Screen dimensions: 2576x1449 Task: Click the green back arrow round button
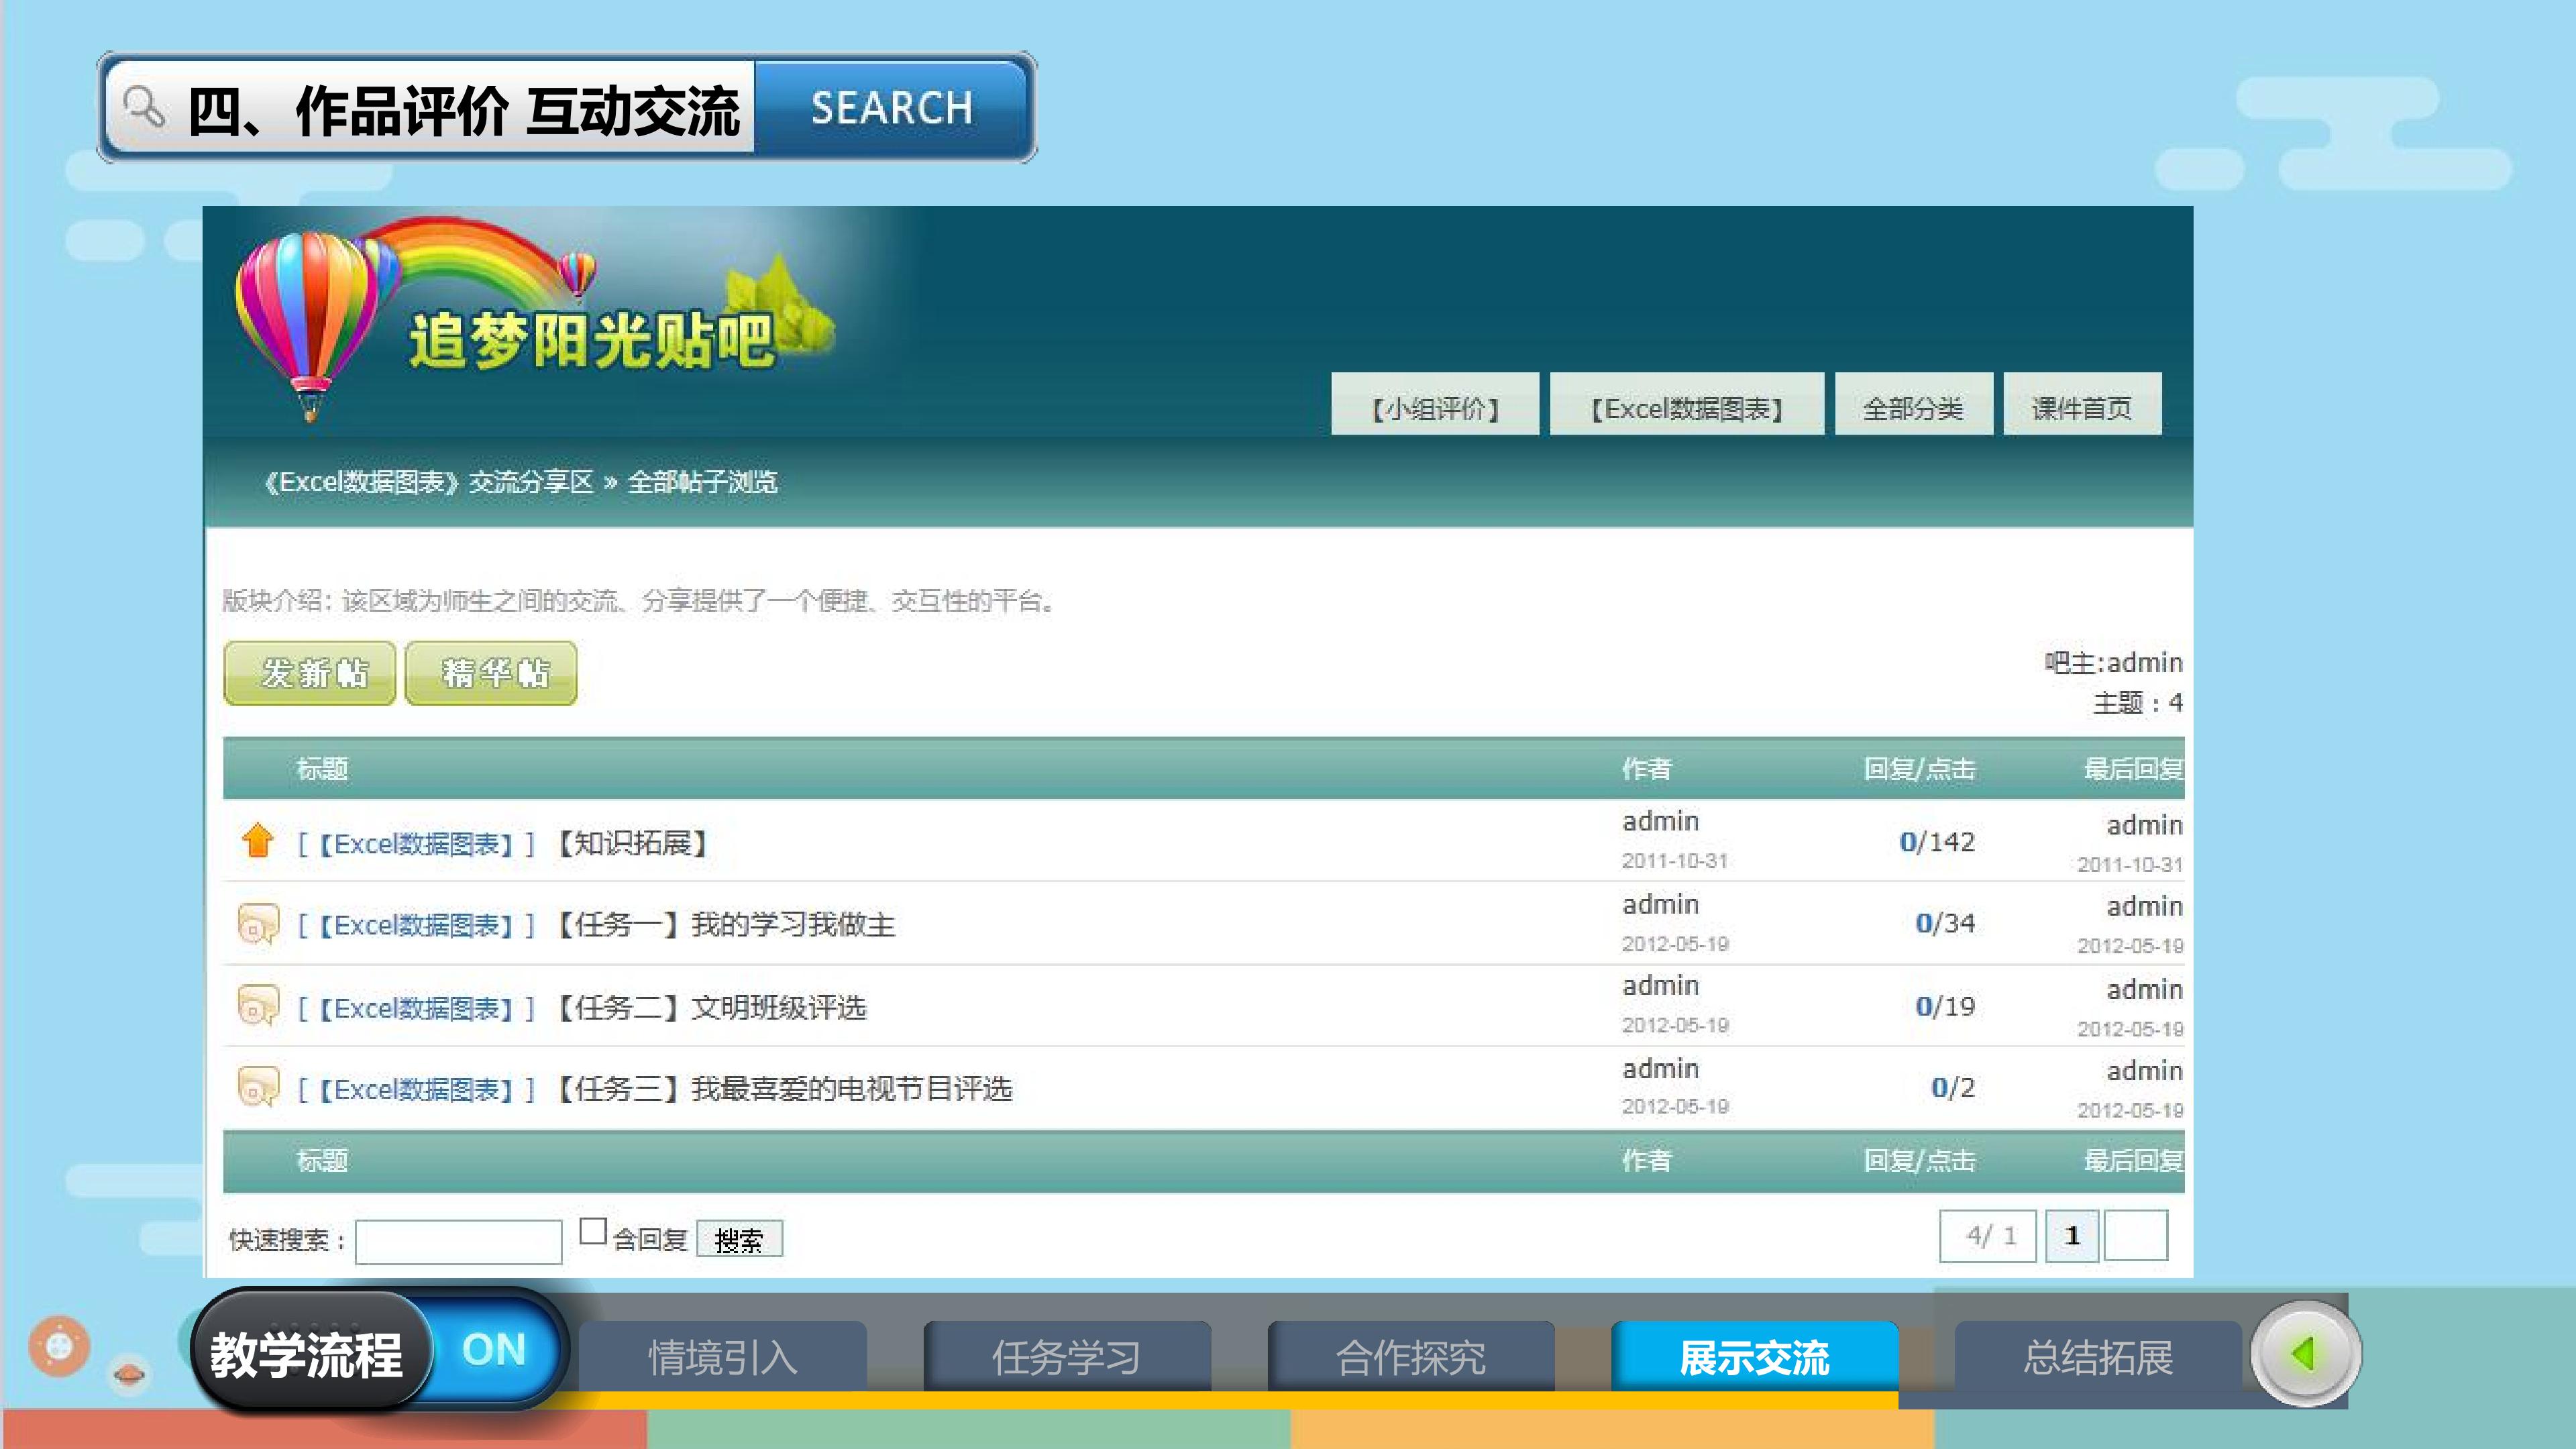2306,1354
